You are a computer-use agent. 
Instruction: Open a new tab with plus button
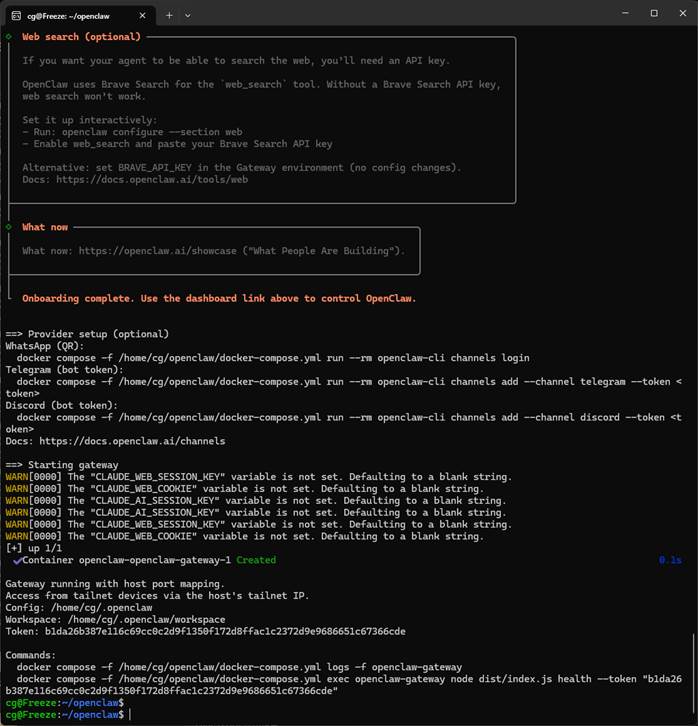point(169,14)
